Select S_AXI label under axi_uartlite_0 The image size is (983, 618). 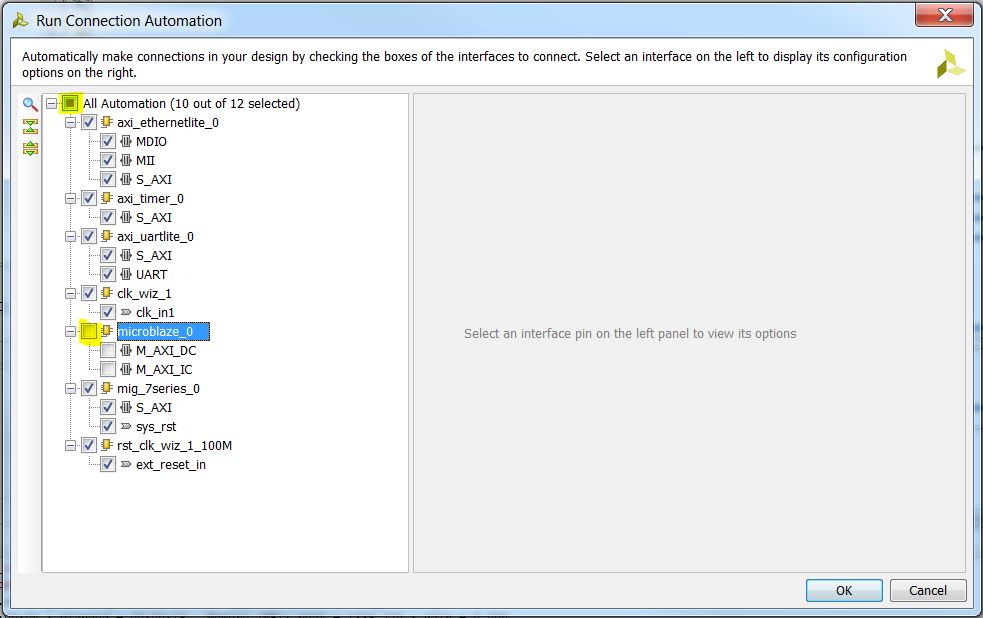[154, 256]
